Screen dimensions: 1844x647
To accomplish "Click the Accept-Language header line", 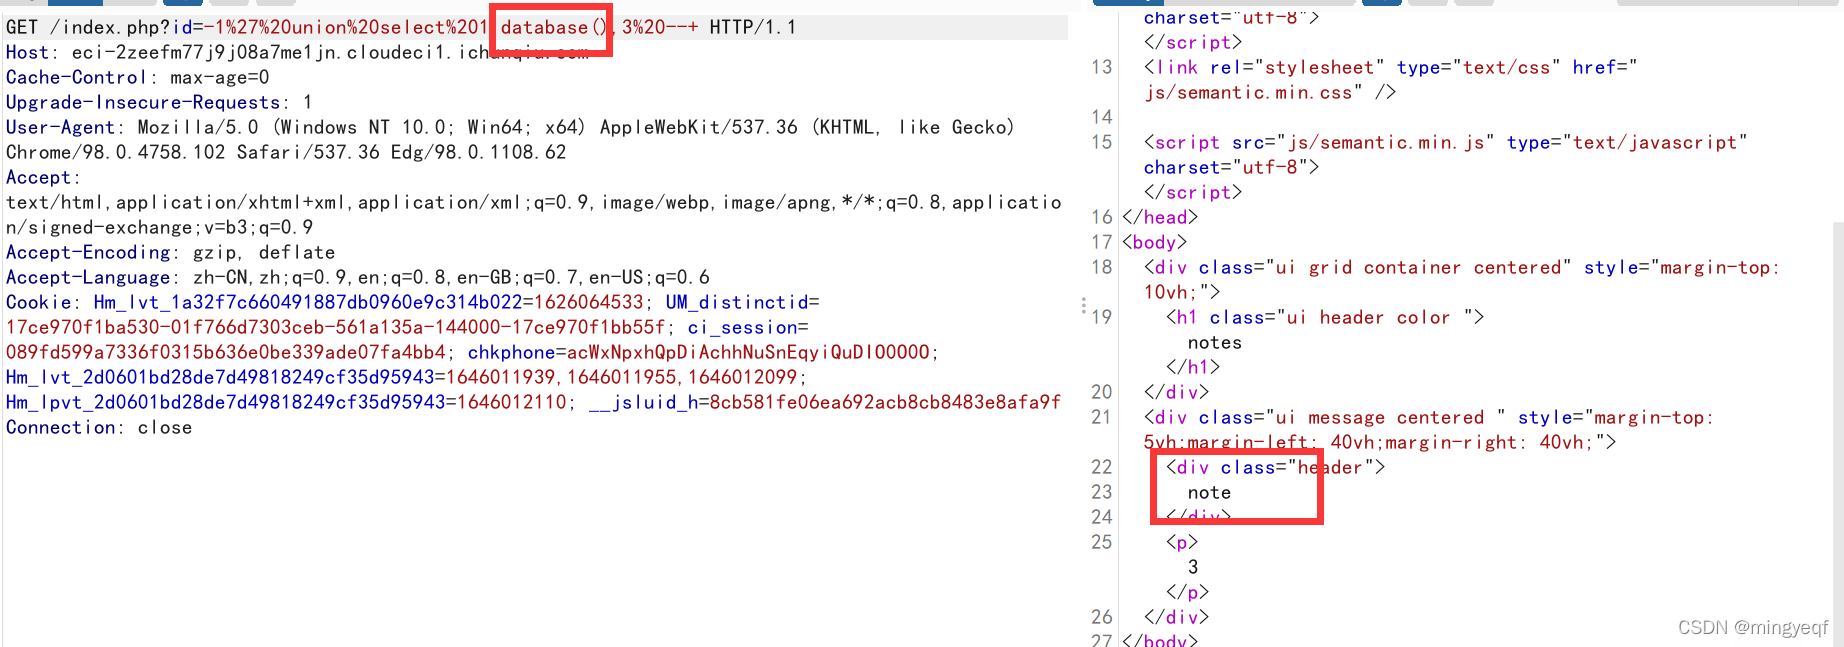I will coord(357,277).
